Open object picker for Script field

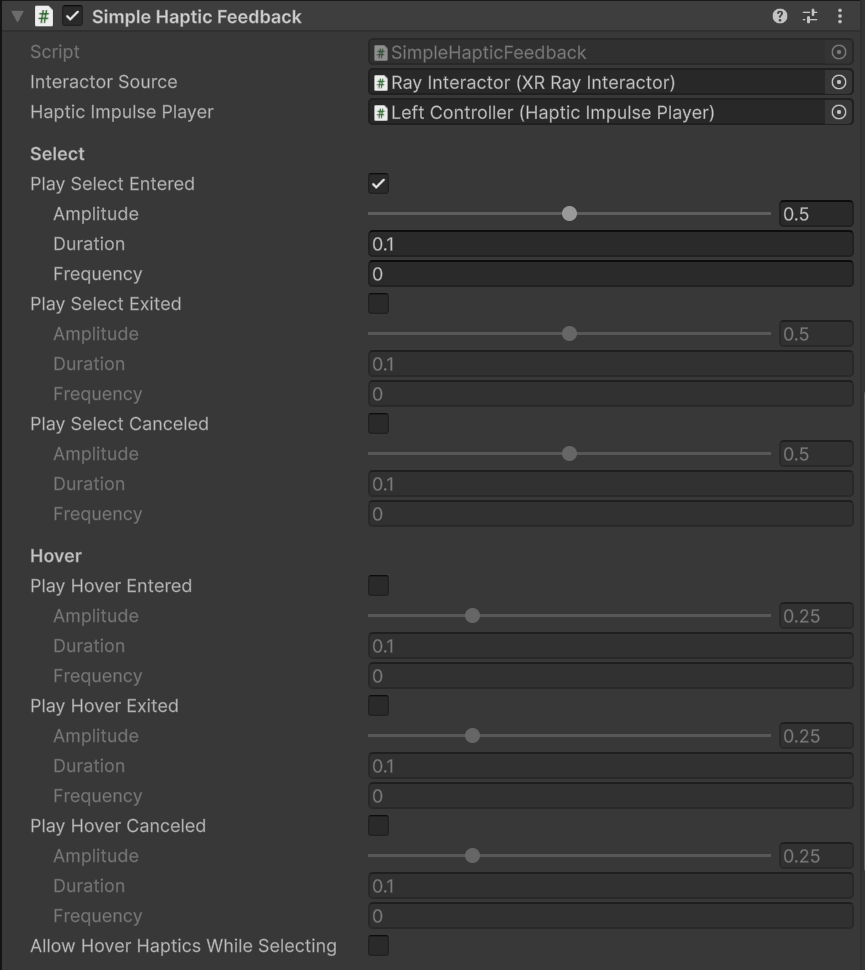tap(837, 51)
